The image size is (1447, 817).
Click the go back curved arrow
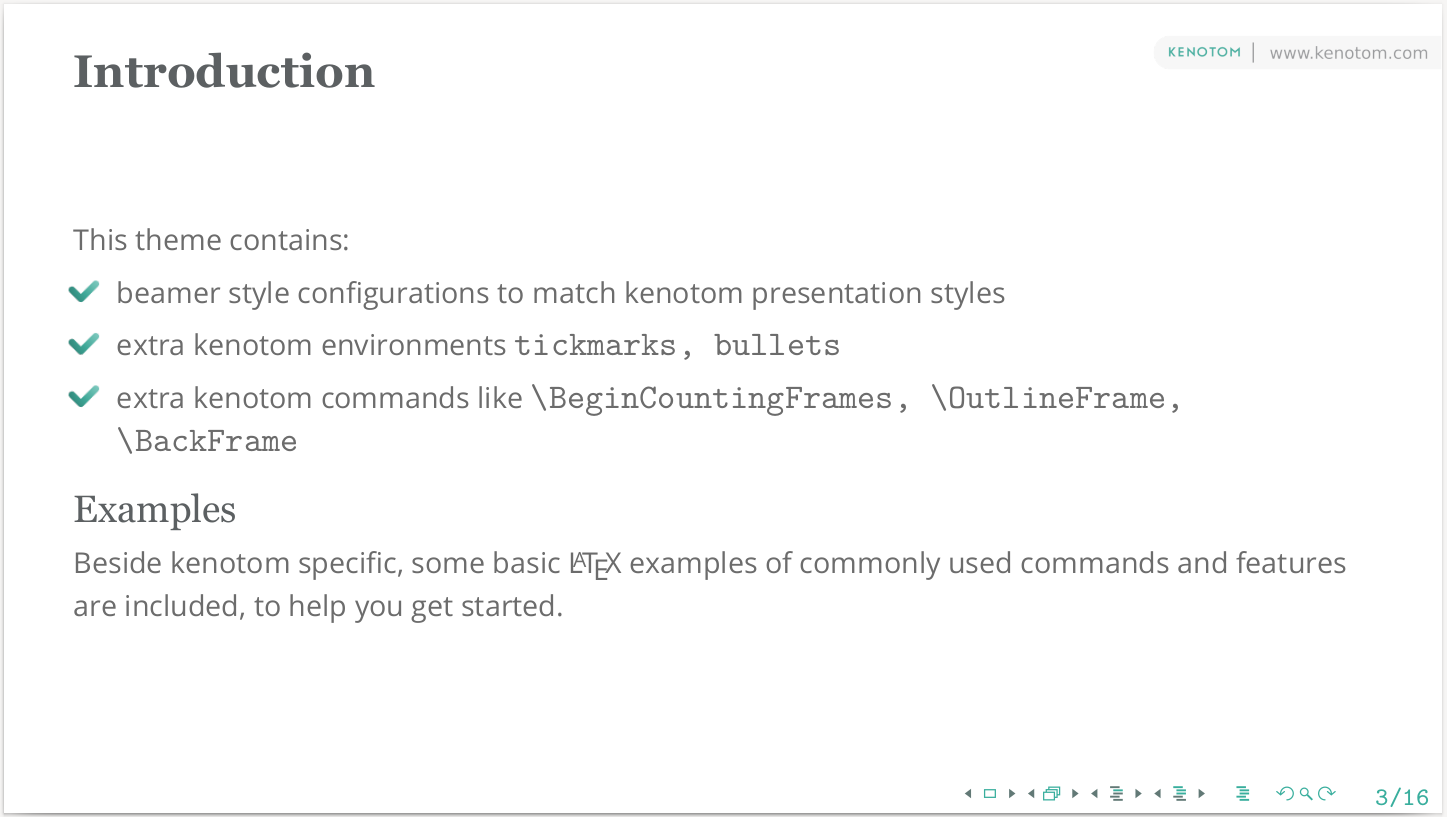click(x=1285, y=794)
